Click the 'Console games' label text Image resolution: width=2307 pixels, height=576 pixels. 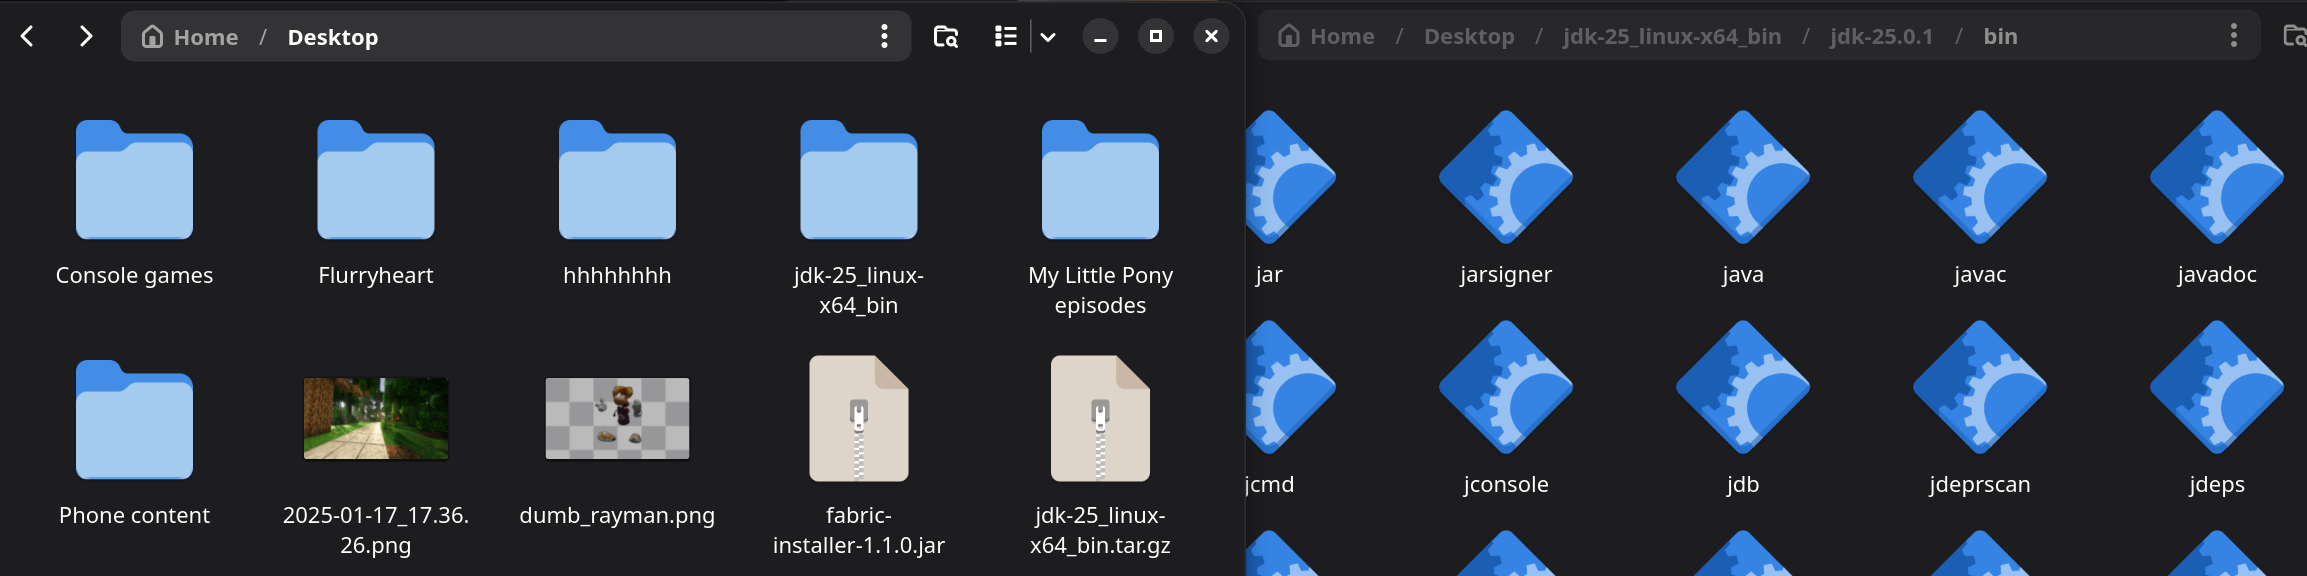(134, 275)
